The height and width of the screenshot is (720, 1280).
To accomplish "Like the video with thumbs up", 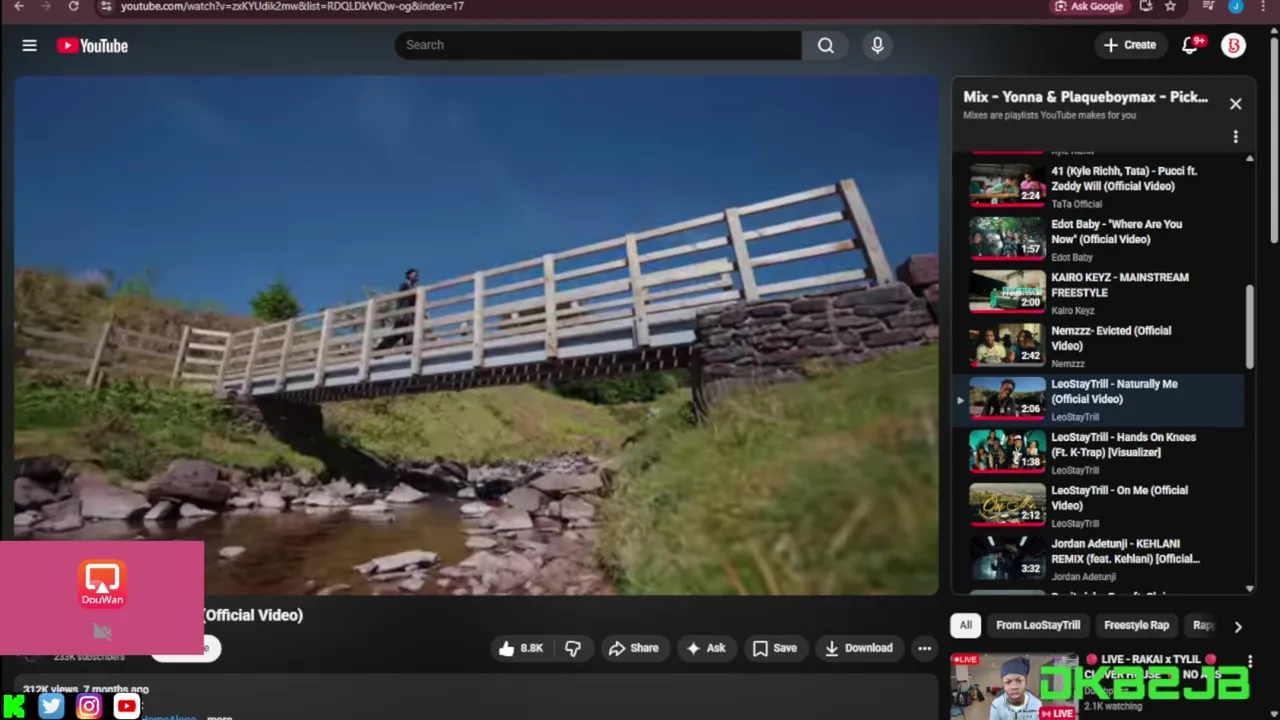I will click(x=520, y=648).
